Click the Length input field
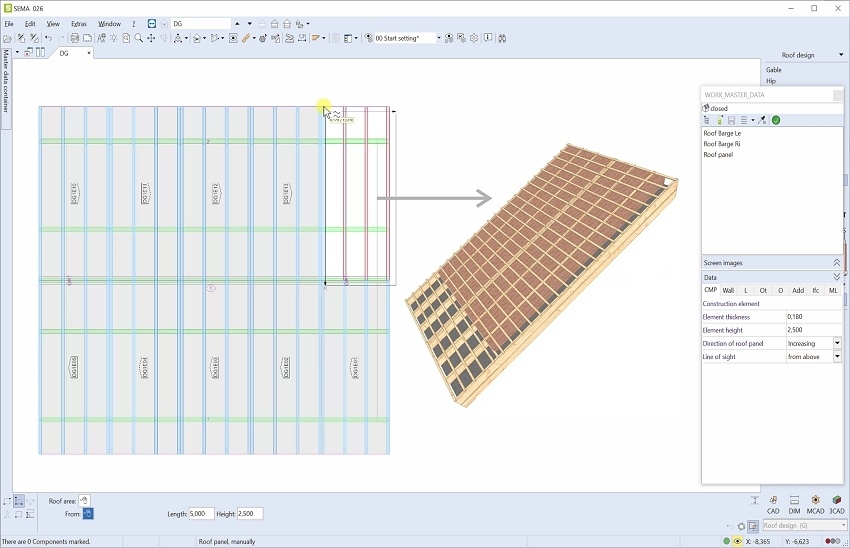This screenshot has width=850, height=548. pyautogui.click(x=201, y=513)
